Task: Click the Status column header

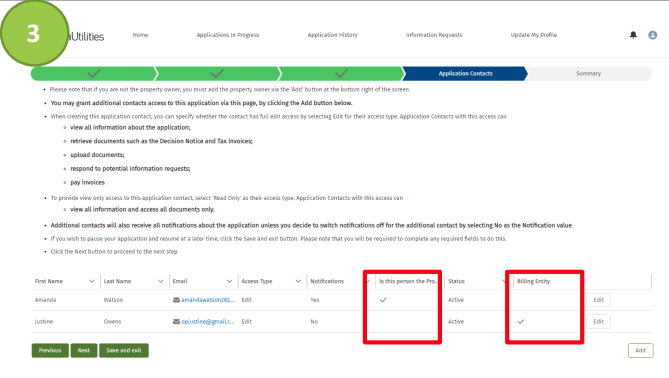Action: pos(456,281)
